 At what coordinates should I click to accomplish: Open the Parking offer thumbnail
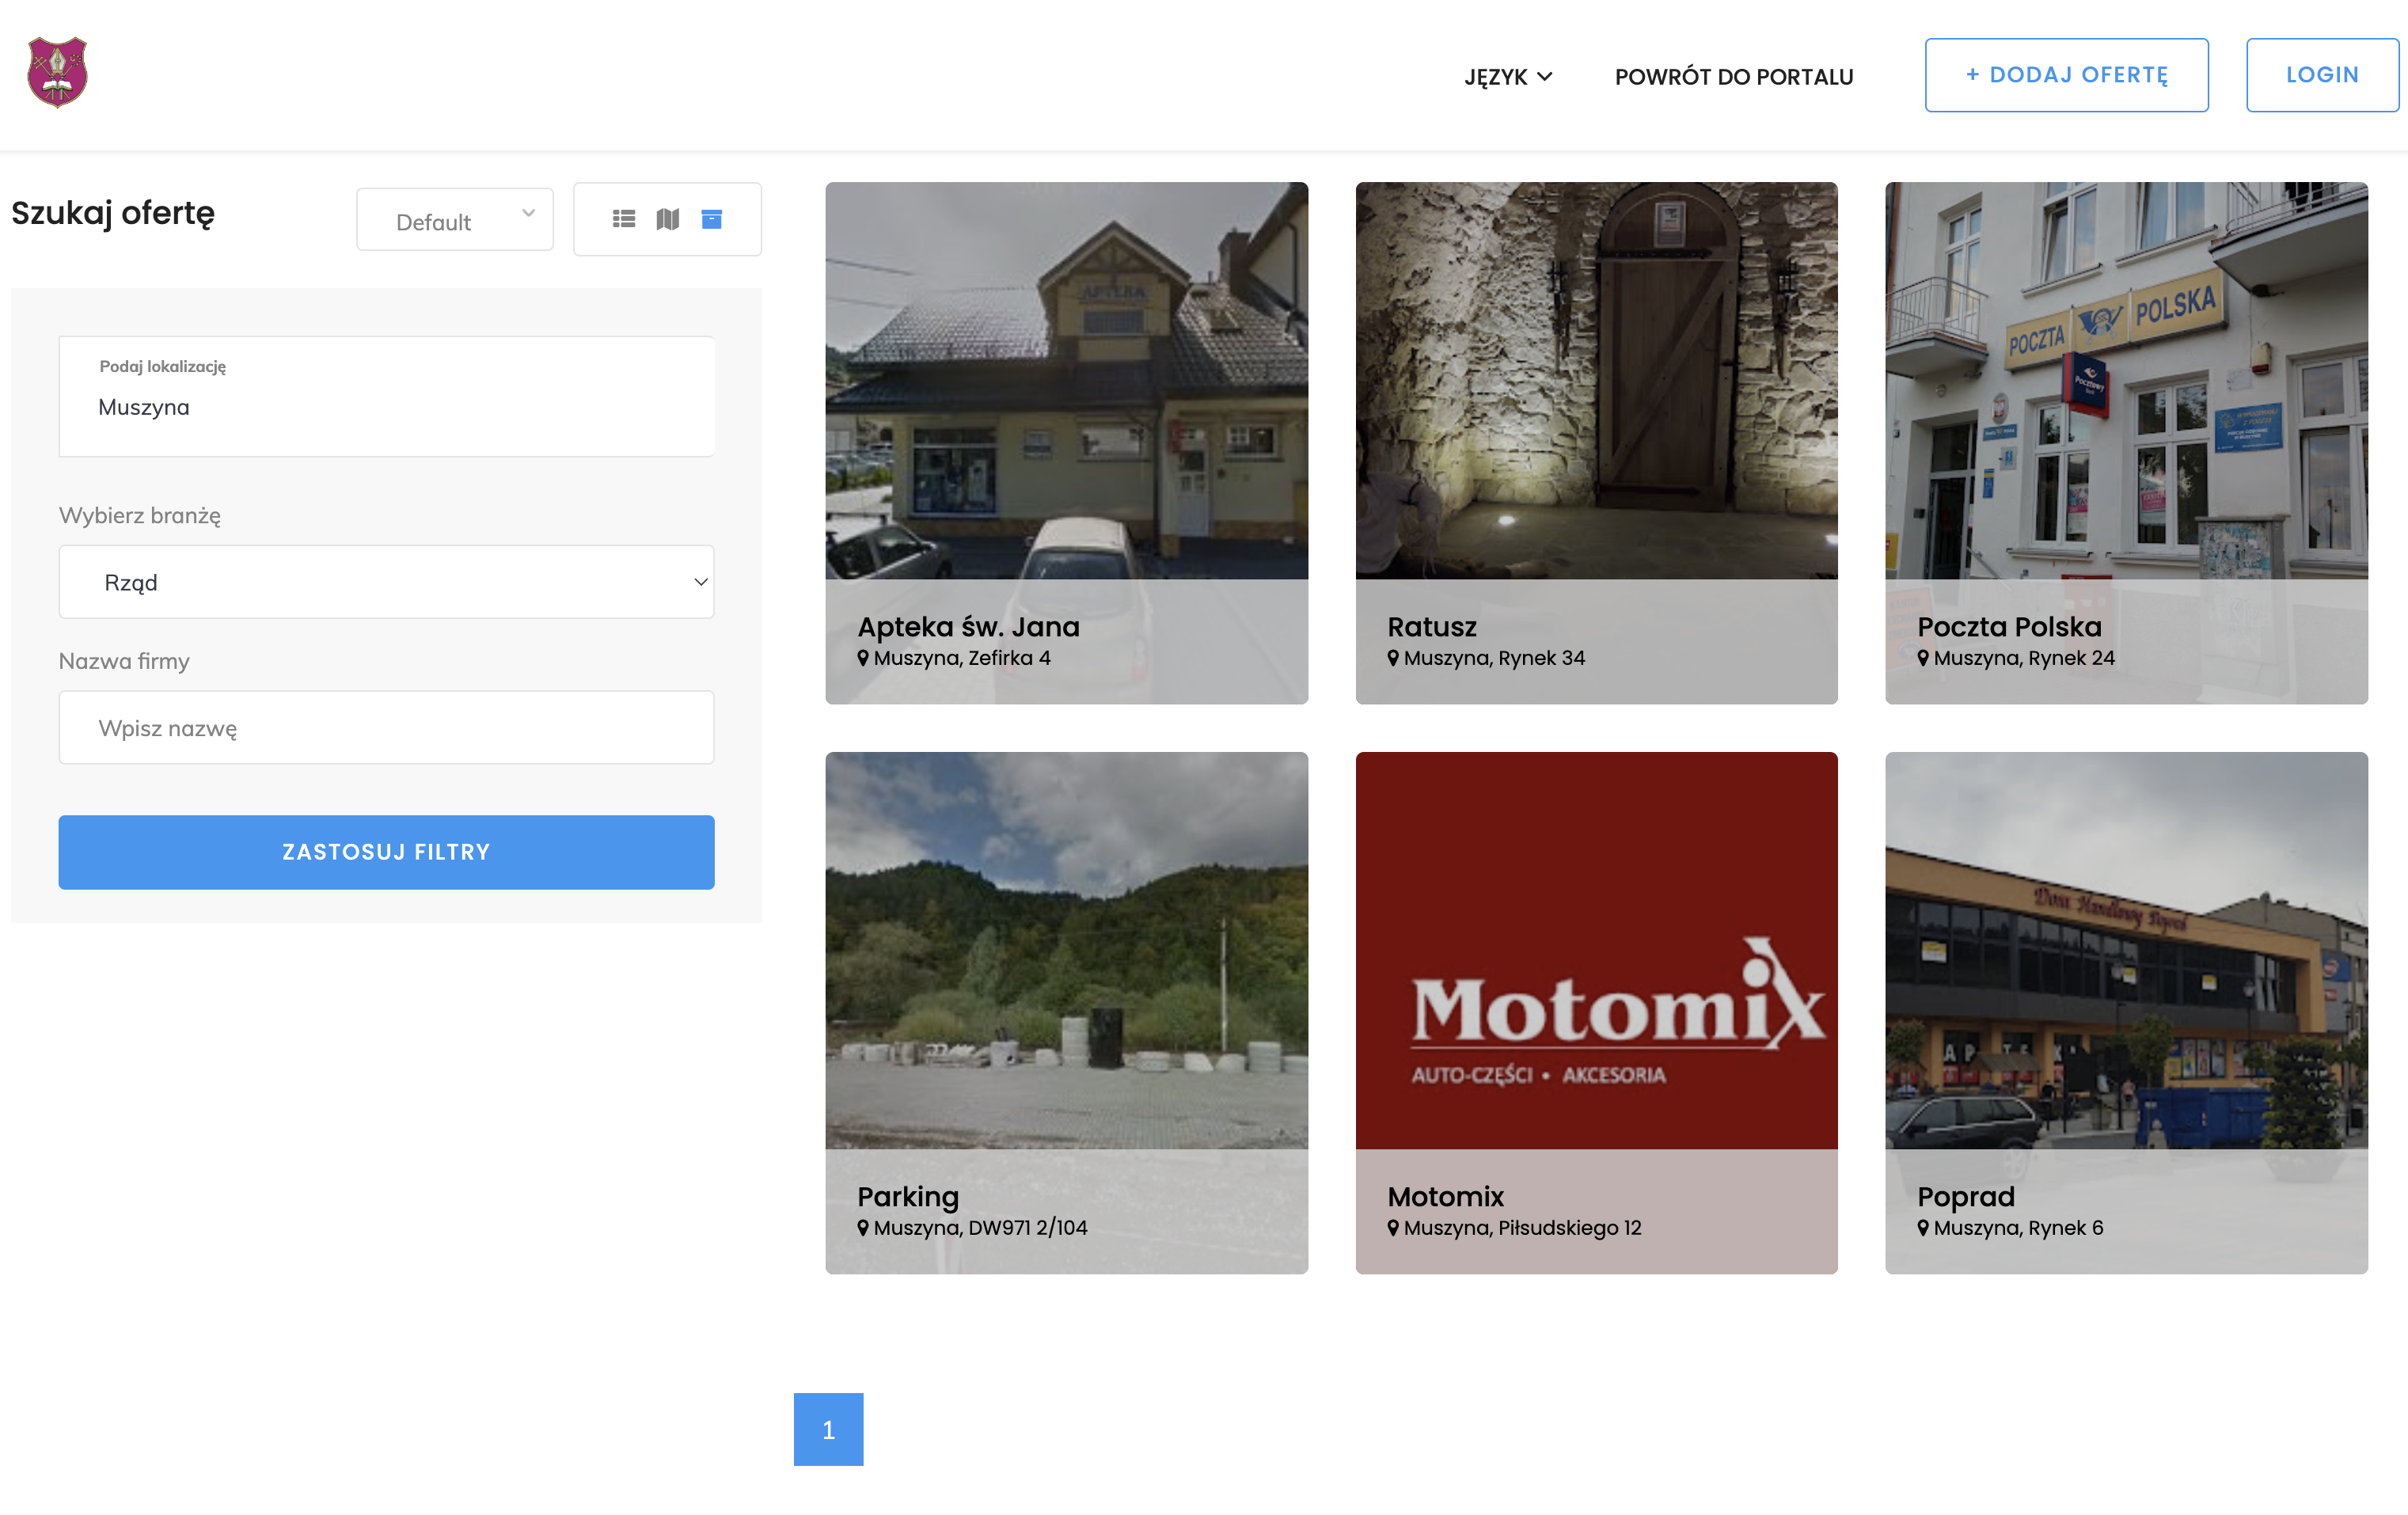pos(1066,950)
